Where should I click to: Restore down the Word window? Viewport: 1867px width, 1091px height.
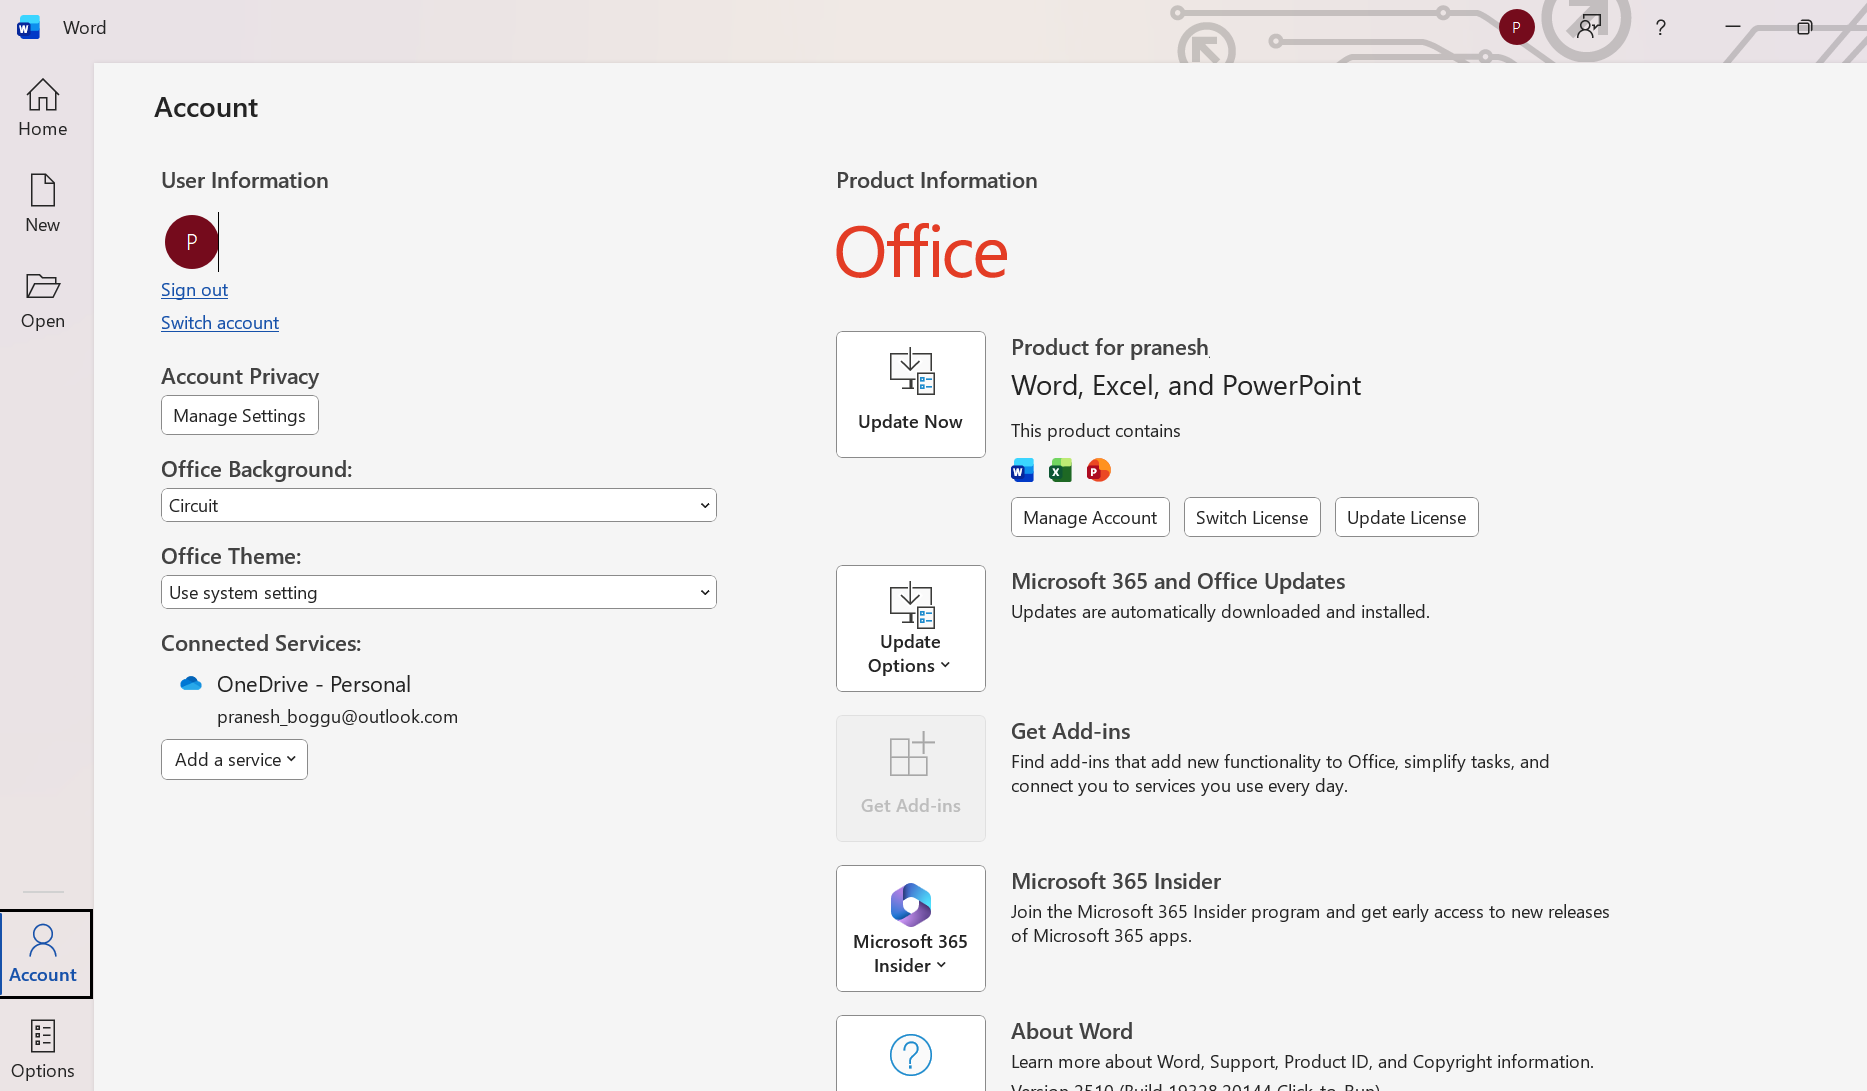click(1804, 27)
